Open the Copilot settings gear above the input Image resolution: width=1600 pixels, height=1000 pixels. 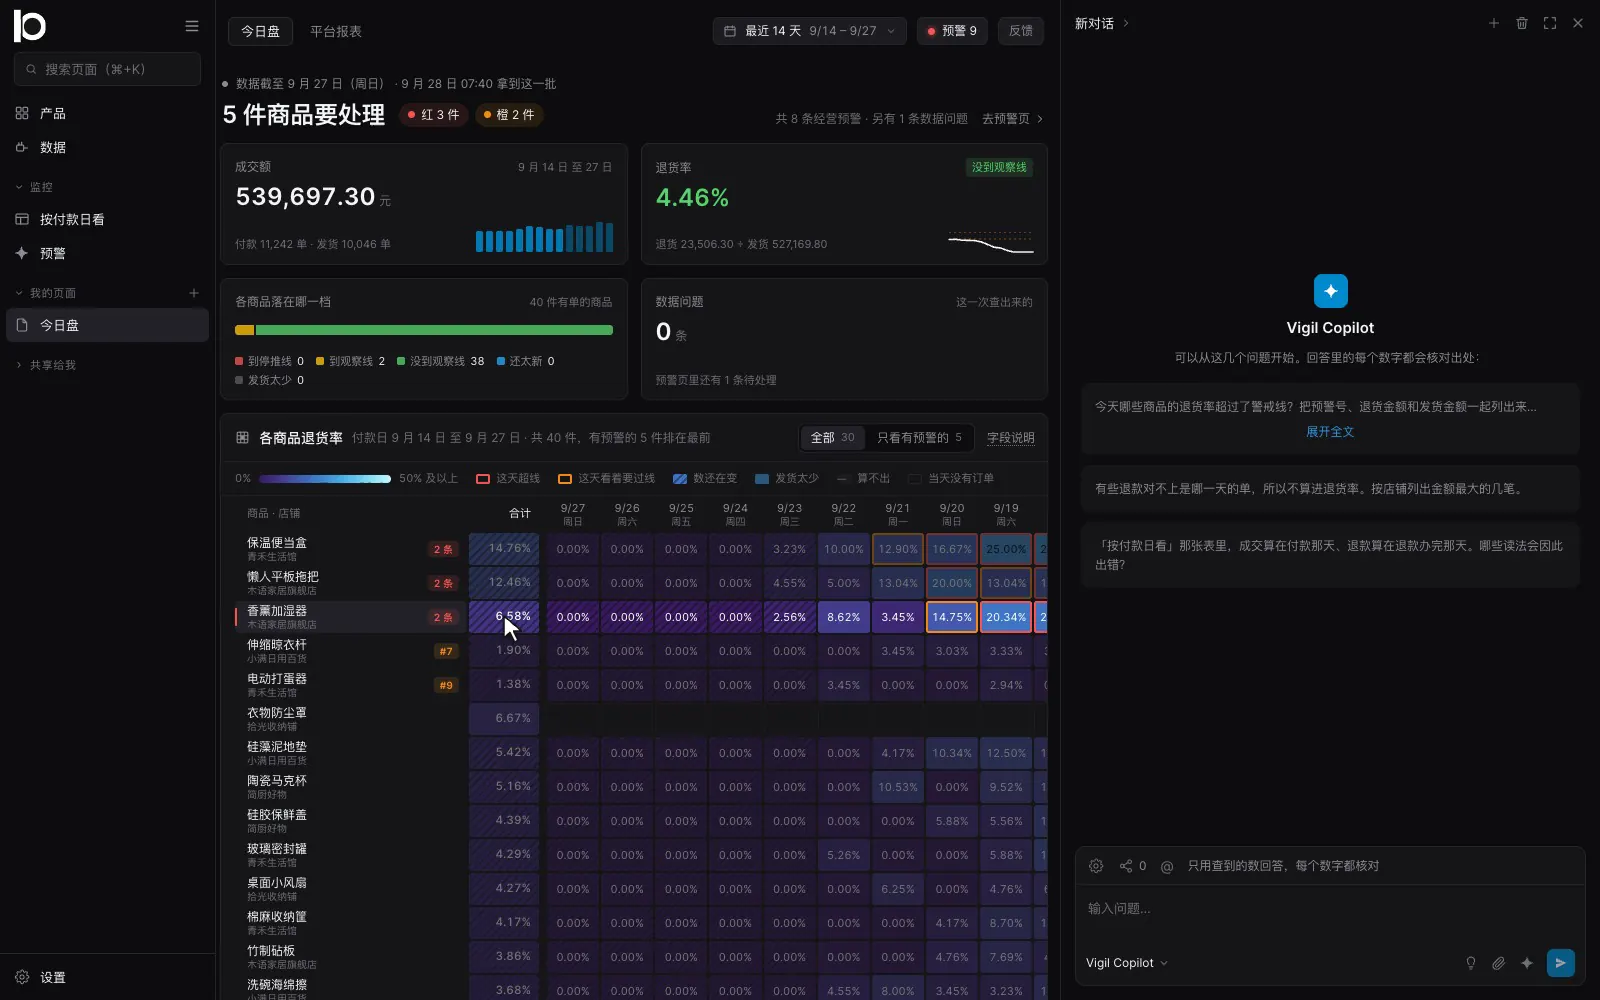(1096, 866)
